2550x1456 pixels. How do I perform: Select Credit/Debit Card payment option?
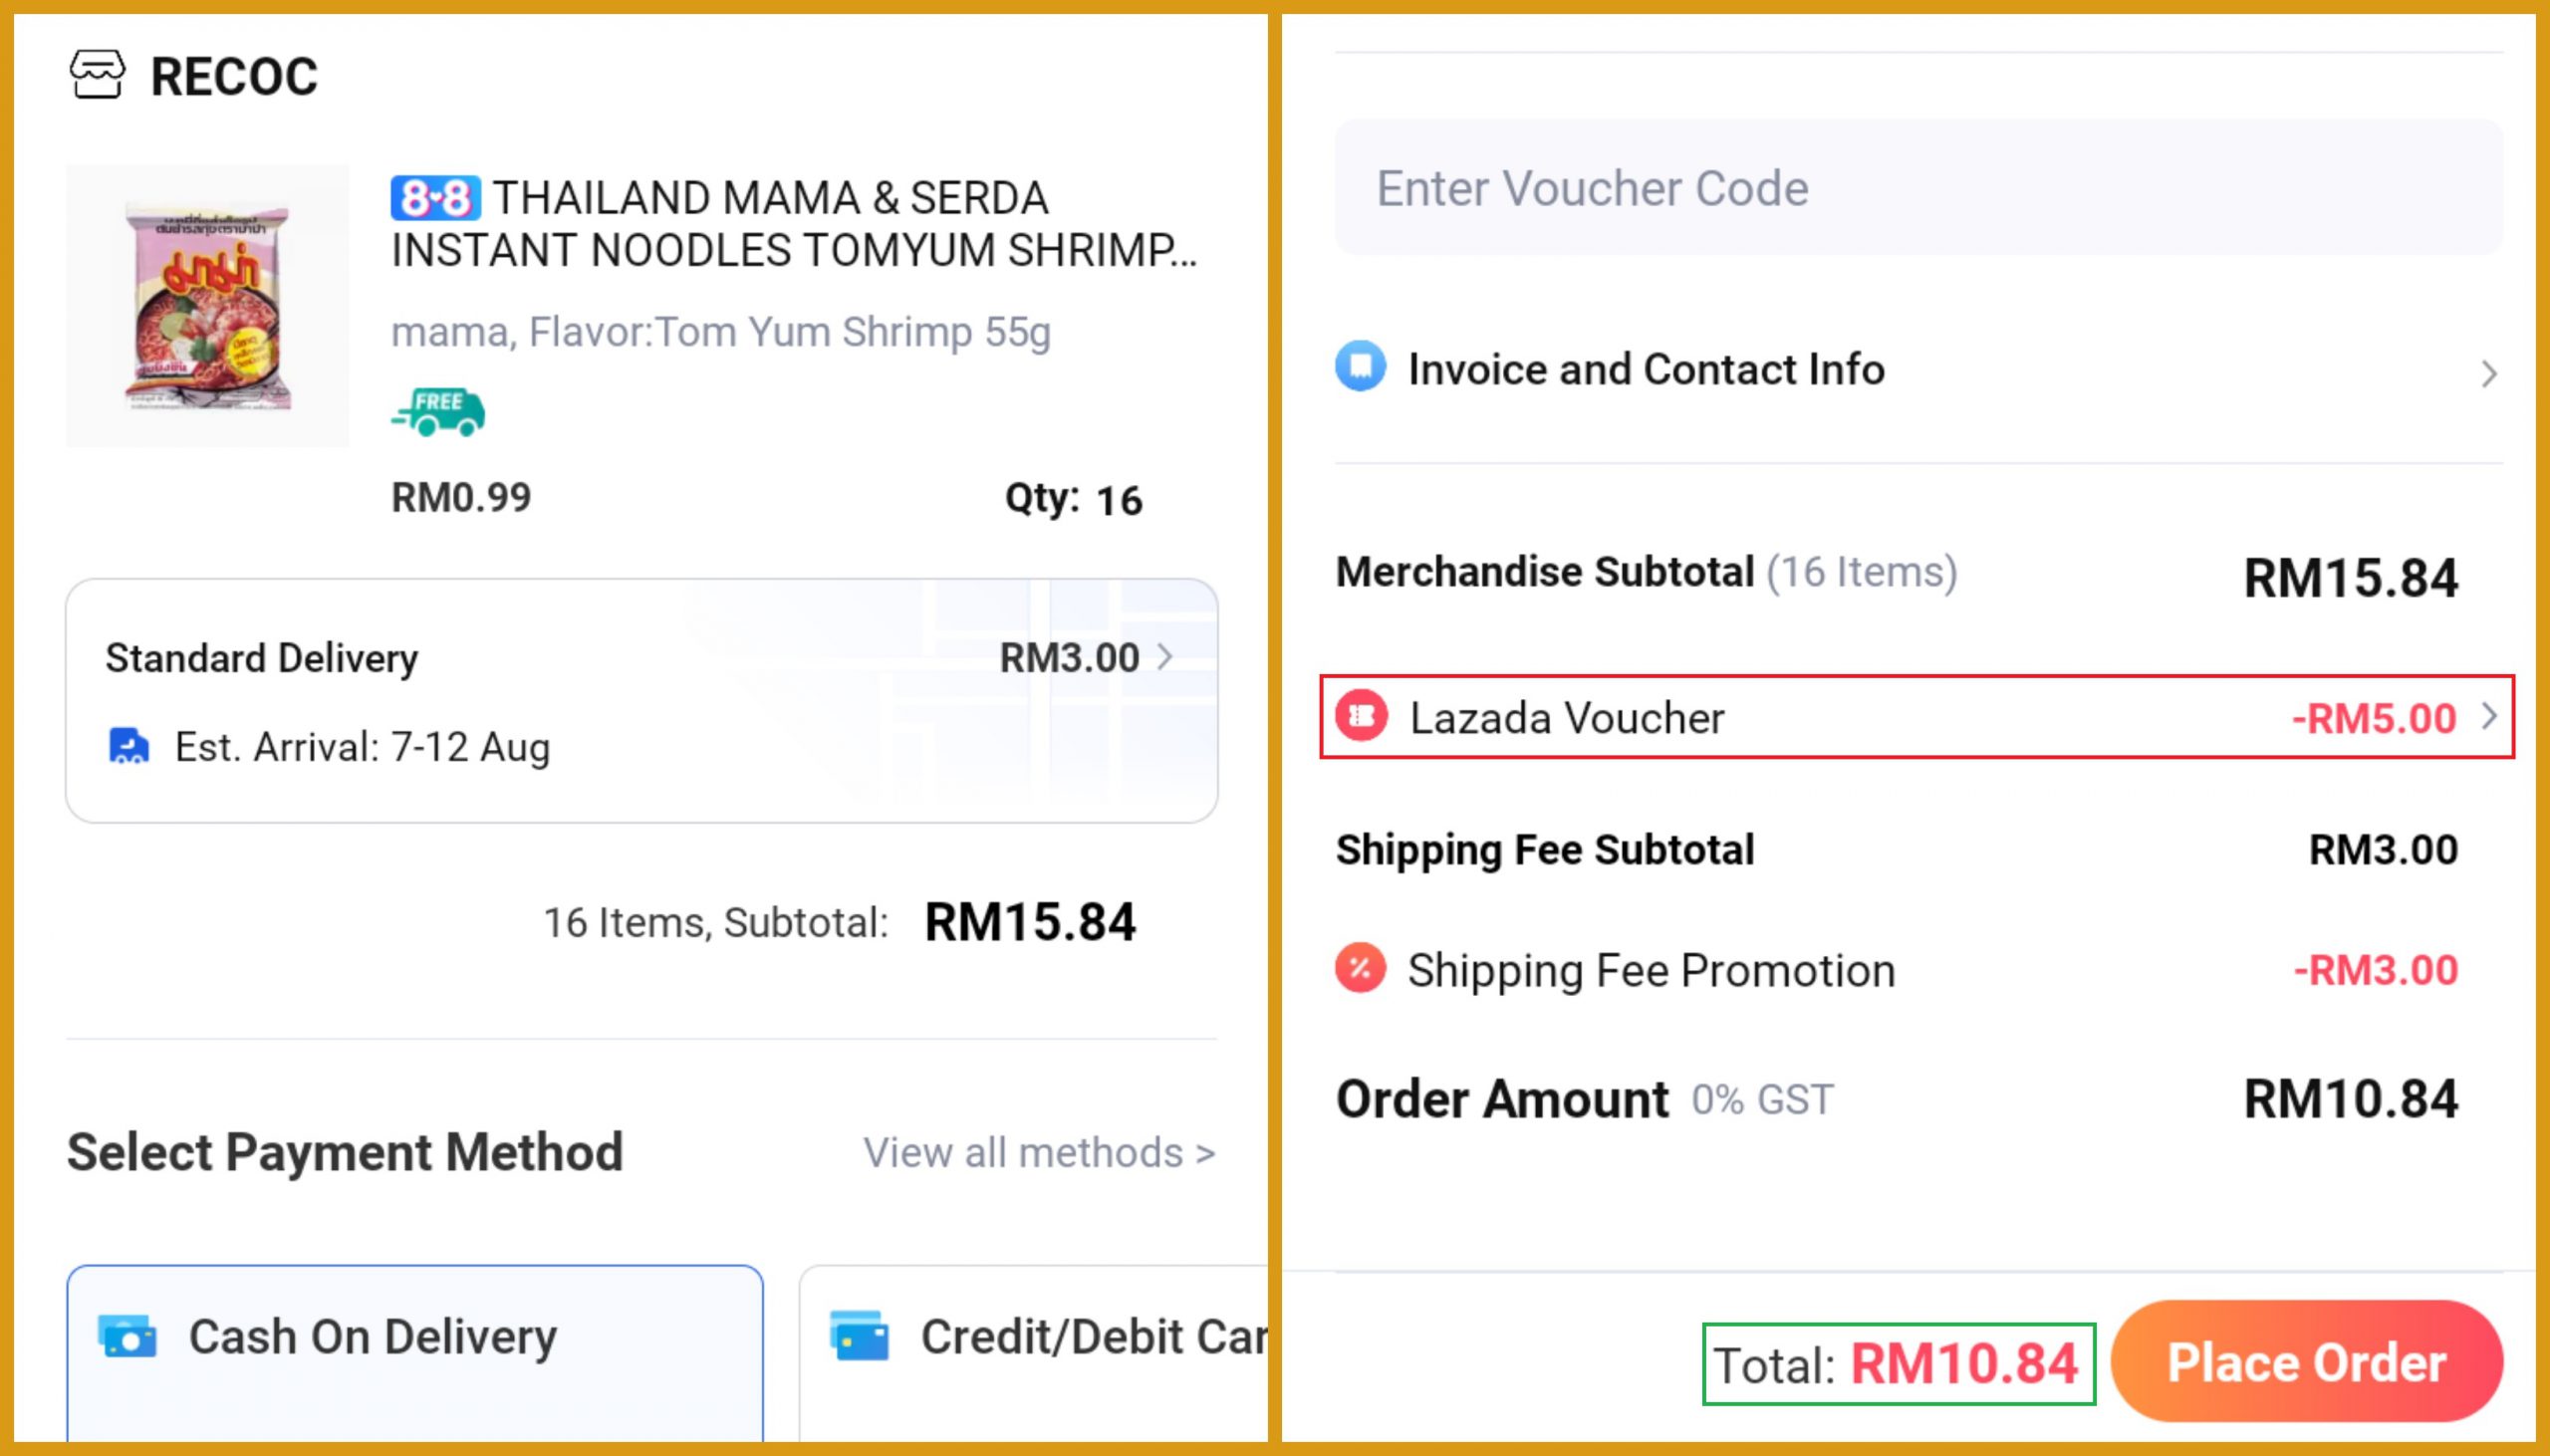coord(1035,1350)
